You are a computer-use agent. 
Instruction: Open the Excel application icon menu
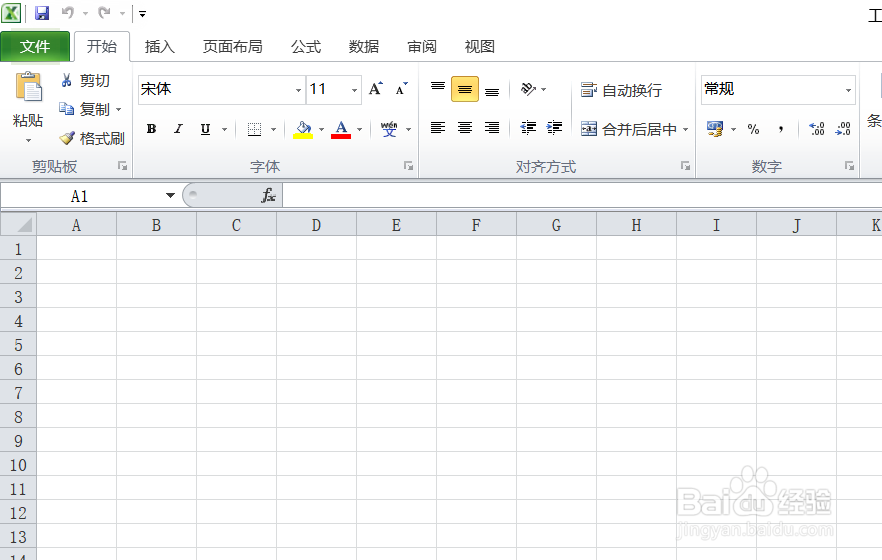click(11, 12)
